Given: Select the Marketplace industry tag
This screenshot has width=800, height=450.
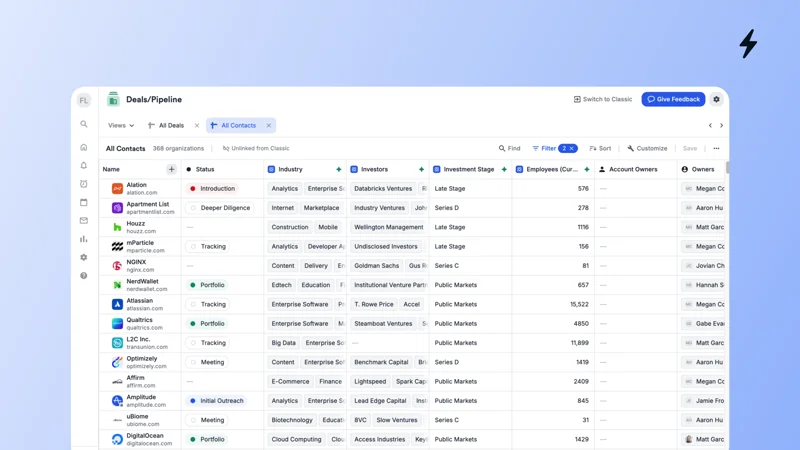Looking at the screenshot, I should [321, 208].
